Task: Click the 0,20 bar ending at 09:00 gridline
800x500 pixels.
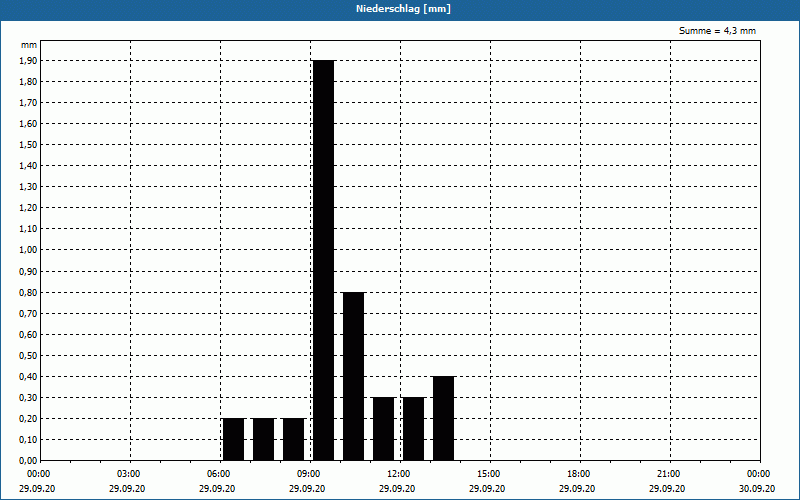Action: point(293,439)
